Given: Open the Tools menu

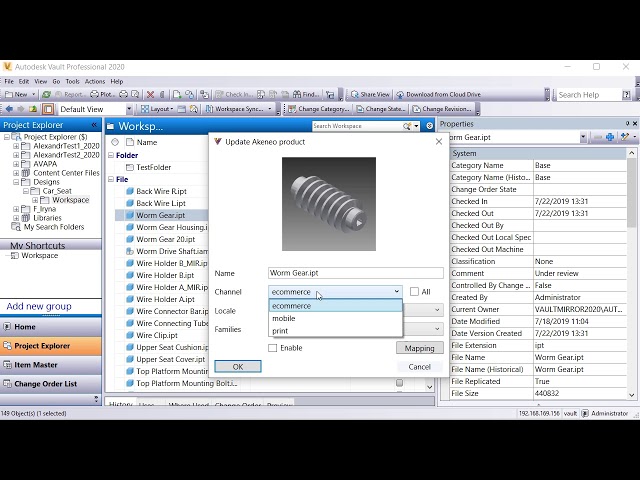Looking at the screenshot, I should click(73, 81).
